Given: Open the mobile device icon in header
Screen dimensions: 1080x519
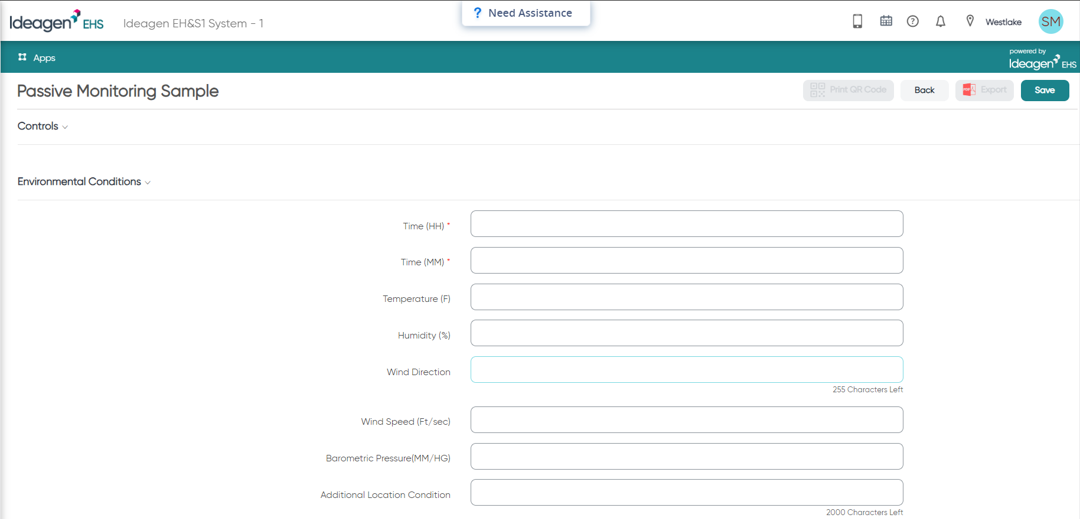Looking at the screenshot, I should (858, 21).
